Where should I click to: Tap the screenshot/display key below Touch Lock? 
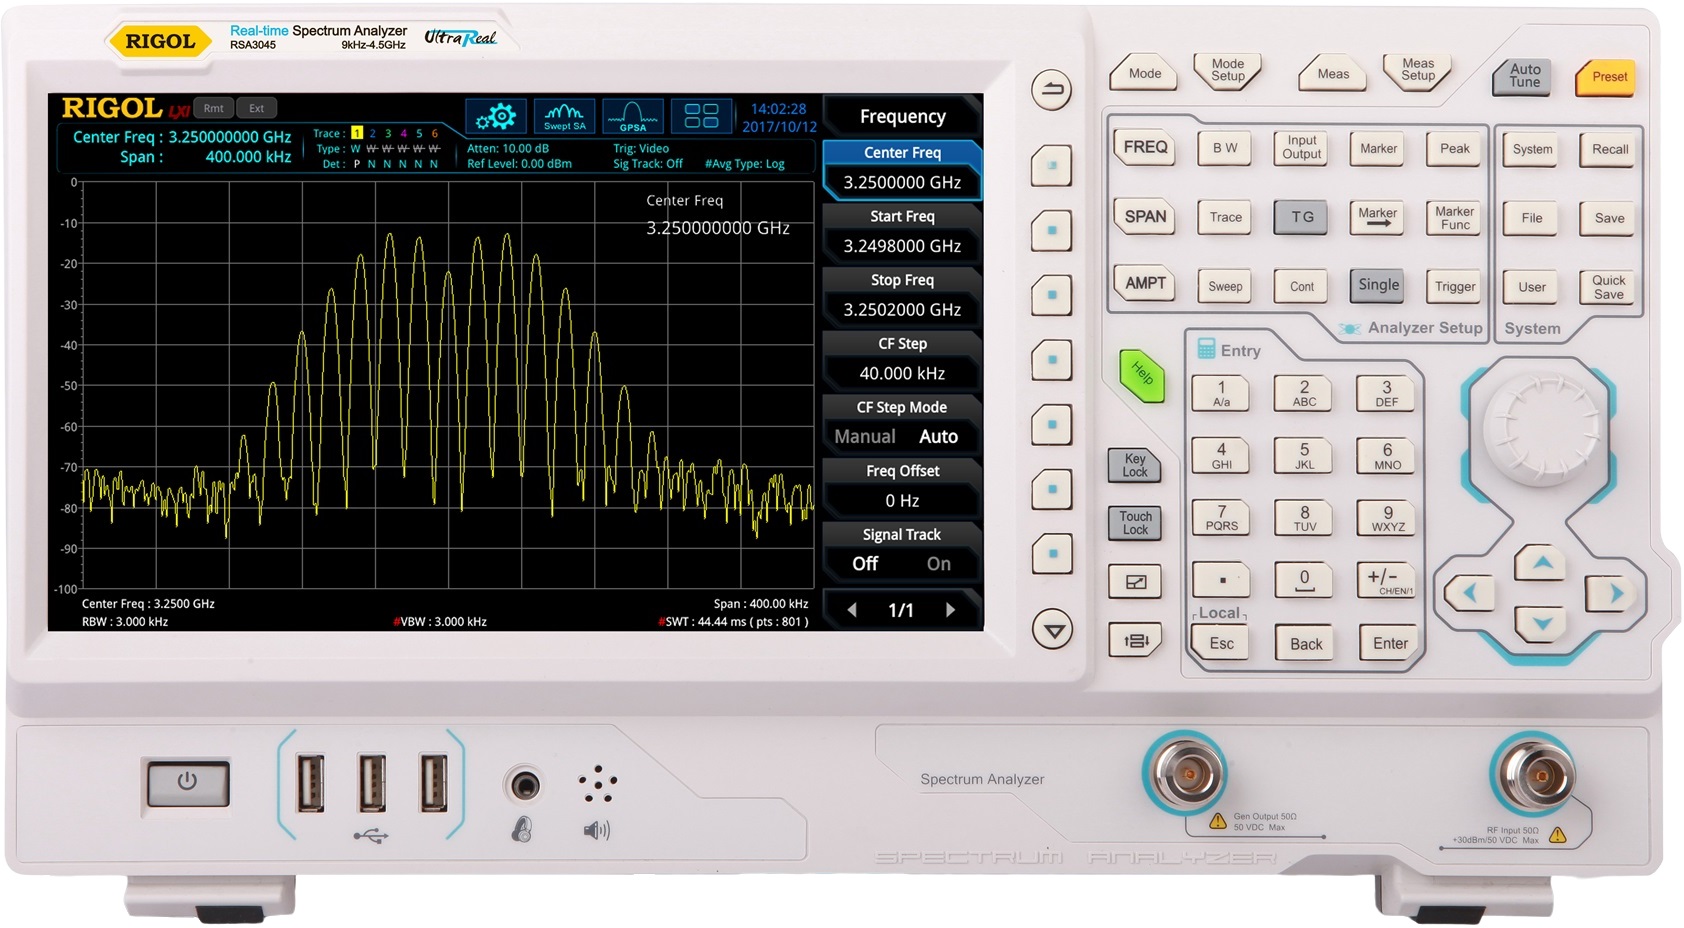(x=1135, y=582)
